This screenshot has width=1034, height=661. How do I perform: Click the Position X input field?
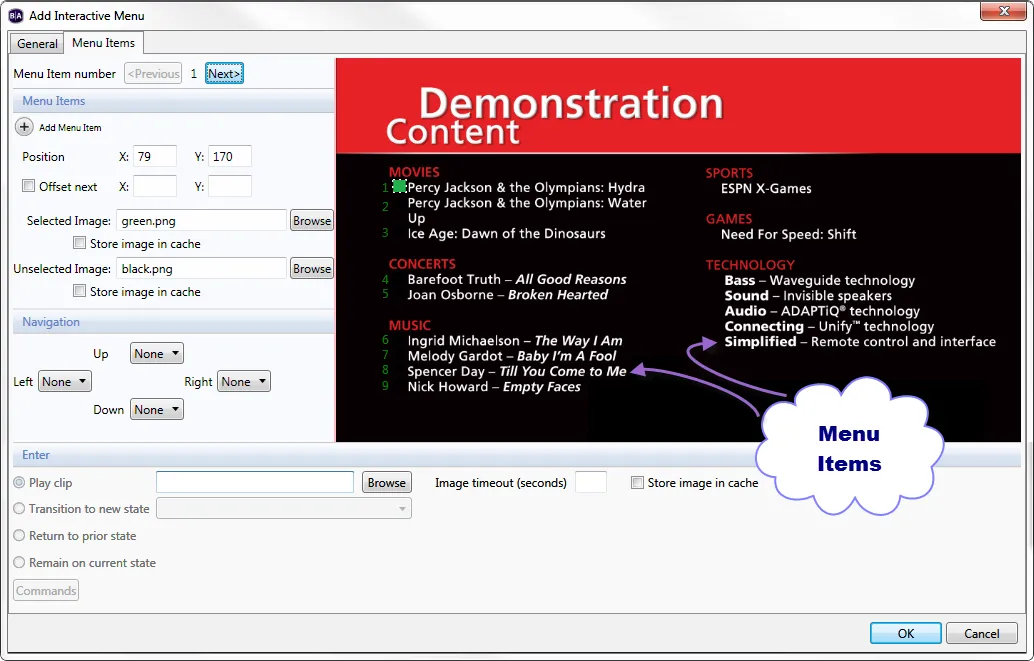pos(155,156)
